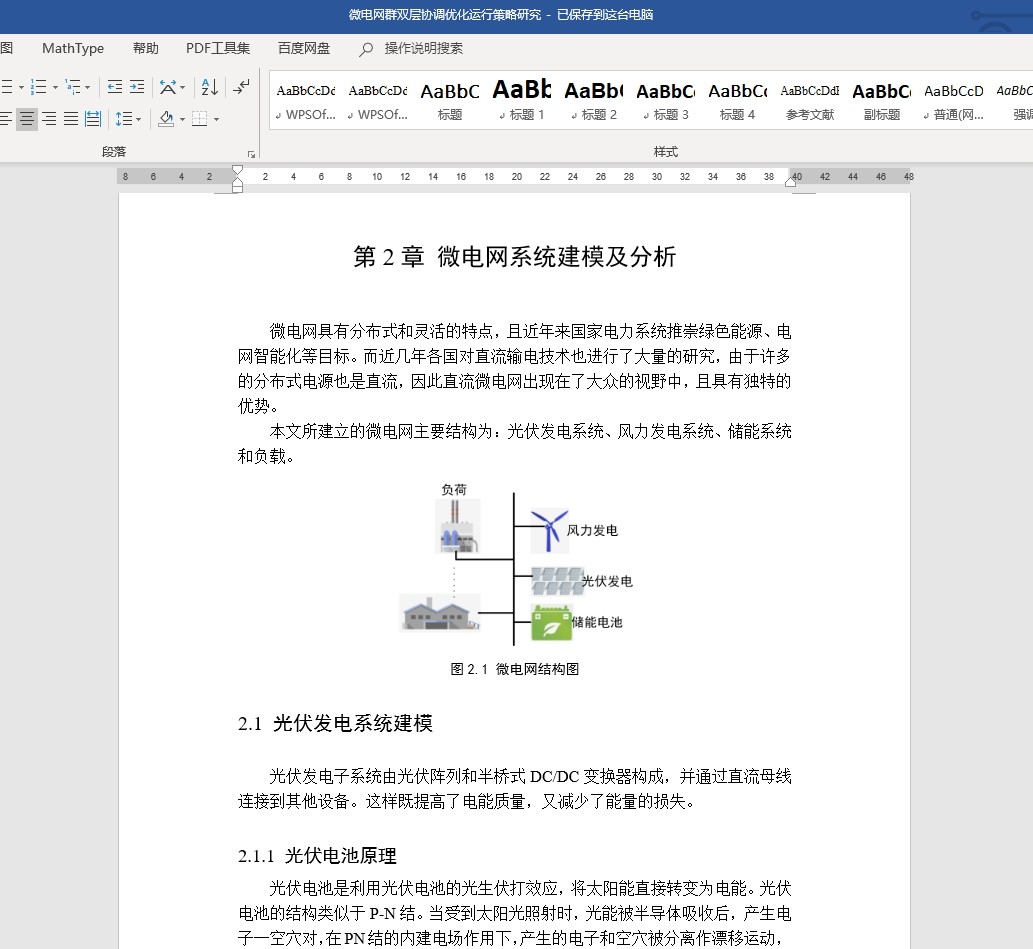Viewport: 1033px width, 949px height.
Task: Click the decrease indent icon
Action: pyautogui.click(x=115, y=87)
